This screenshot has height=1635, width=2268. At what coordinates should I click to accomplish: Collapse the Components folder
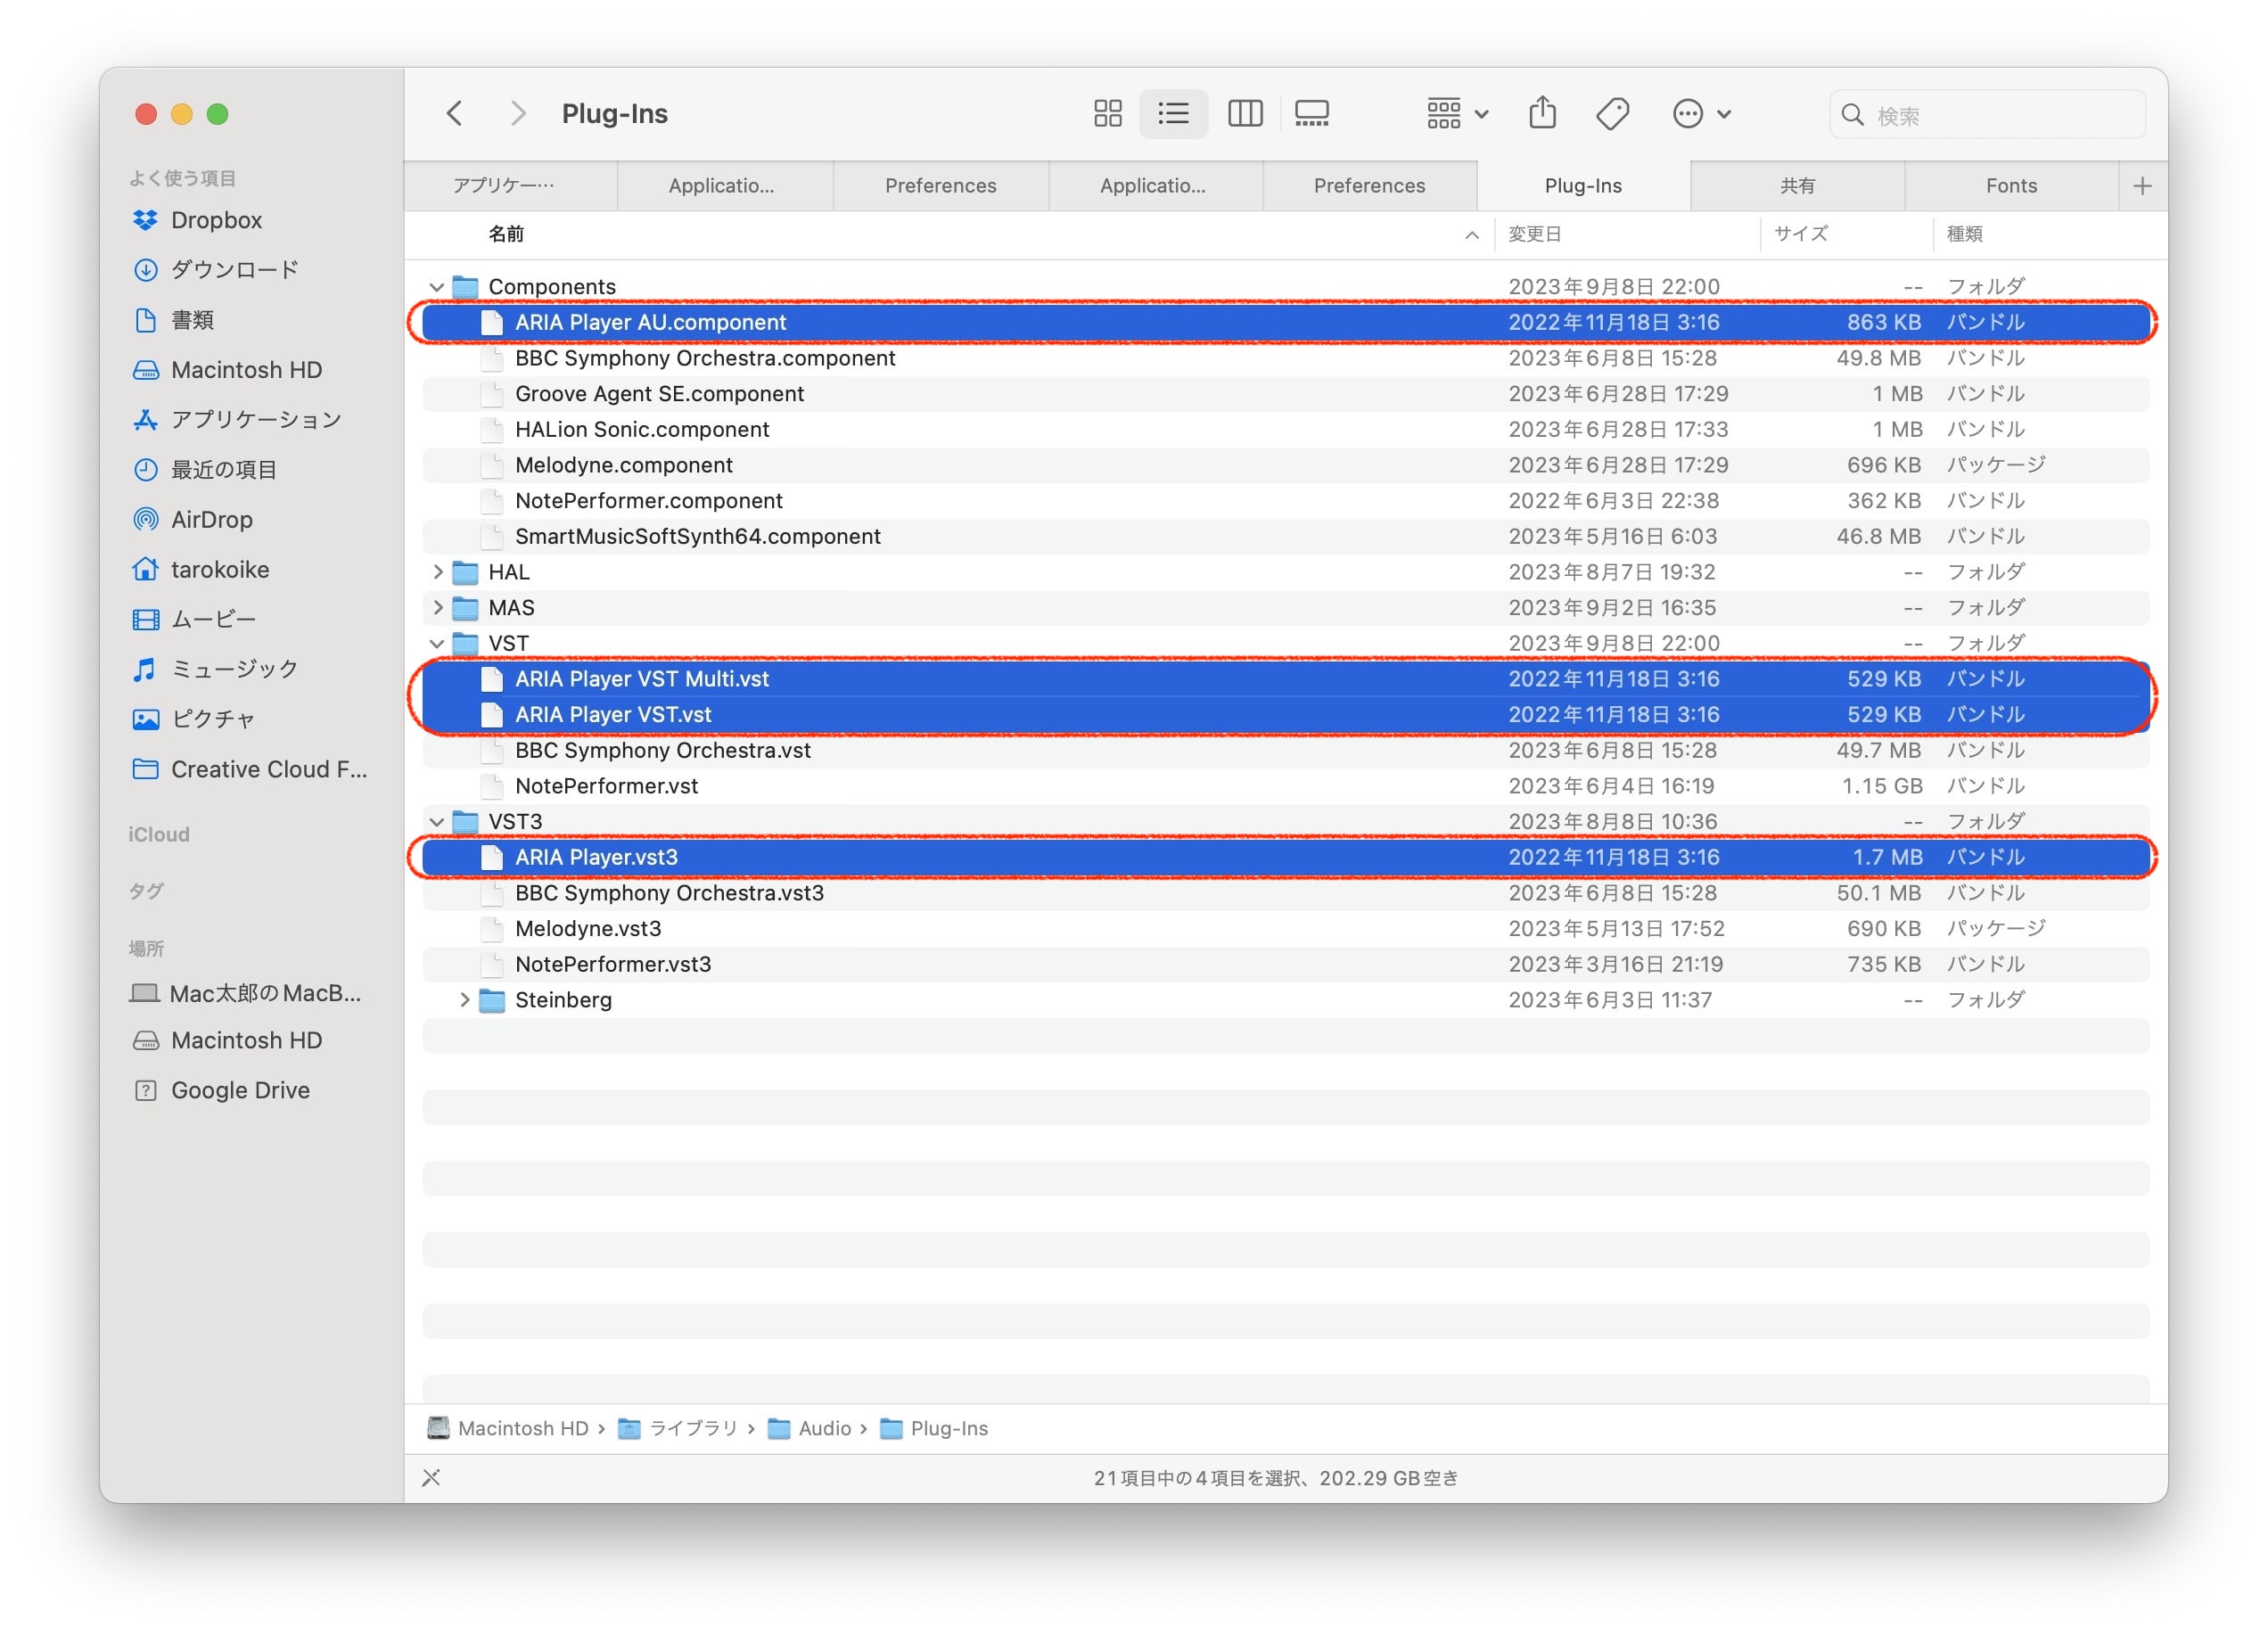tap(437, 287)
